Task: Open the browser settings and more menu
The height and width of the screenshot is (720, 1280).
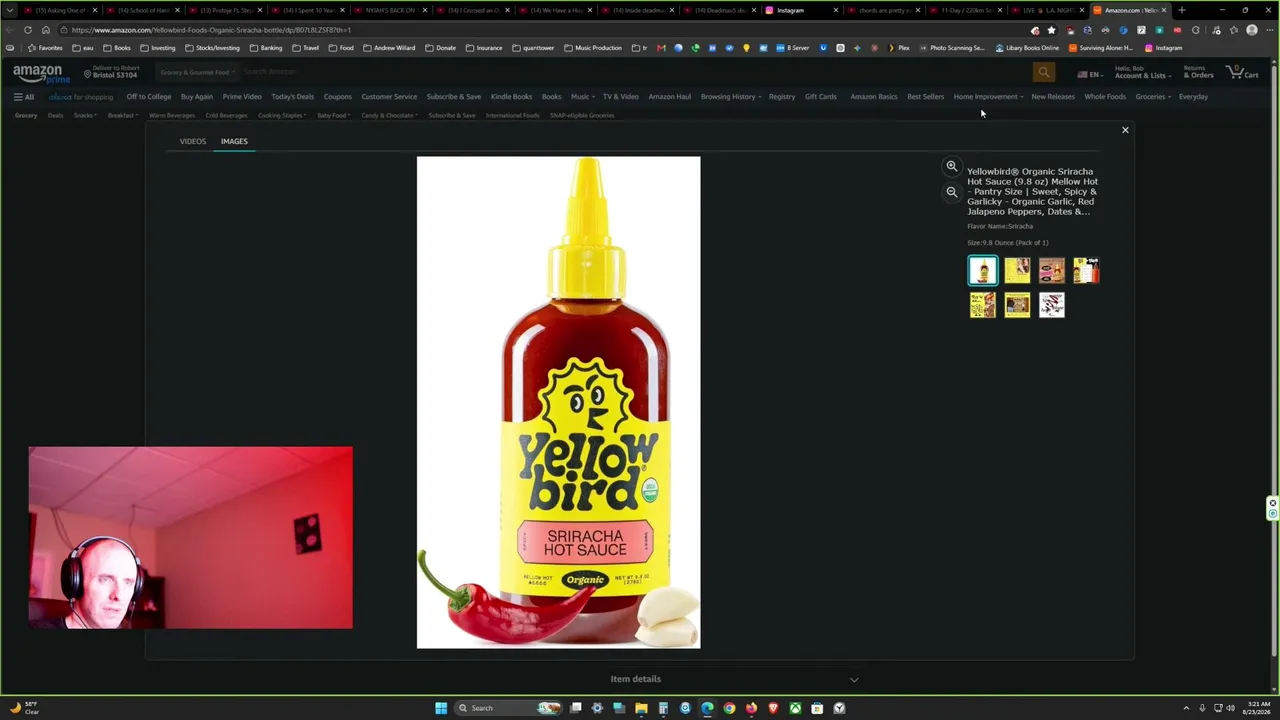Action: click(x=1269, y=30)
